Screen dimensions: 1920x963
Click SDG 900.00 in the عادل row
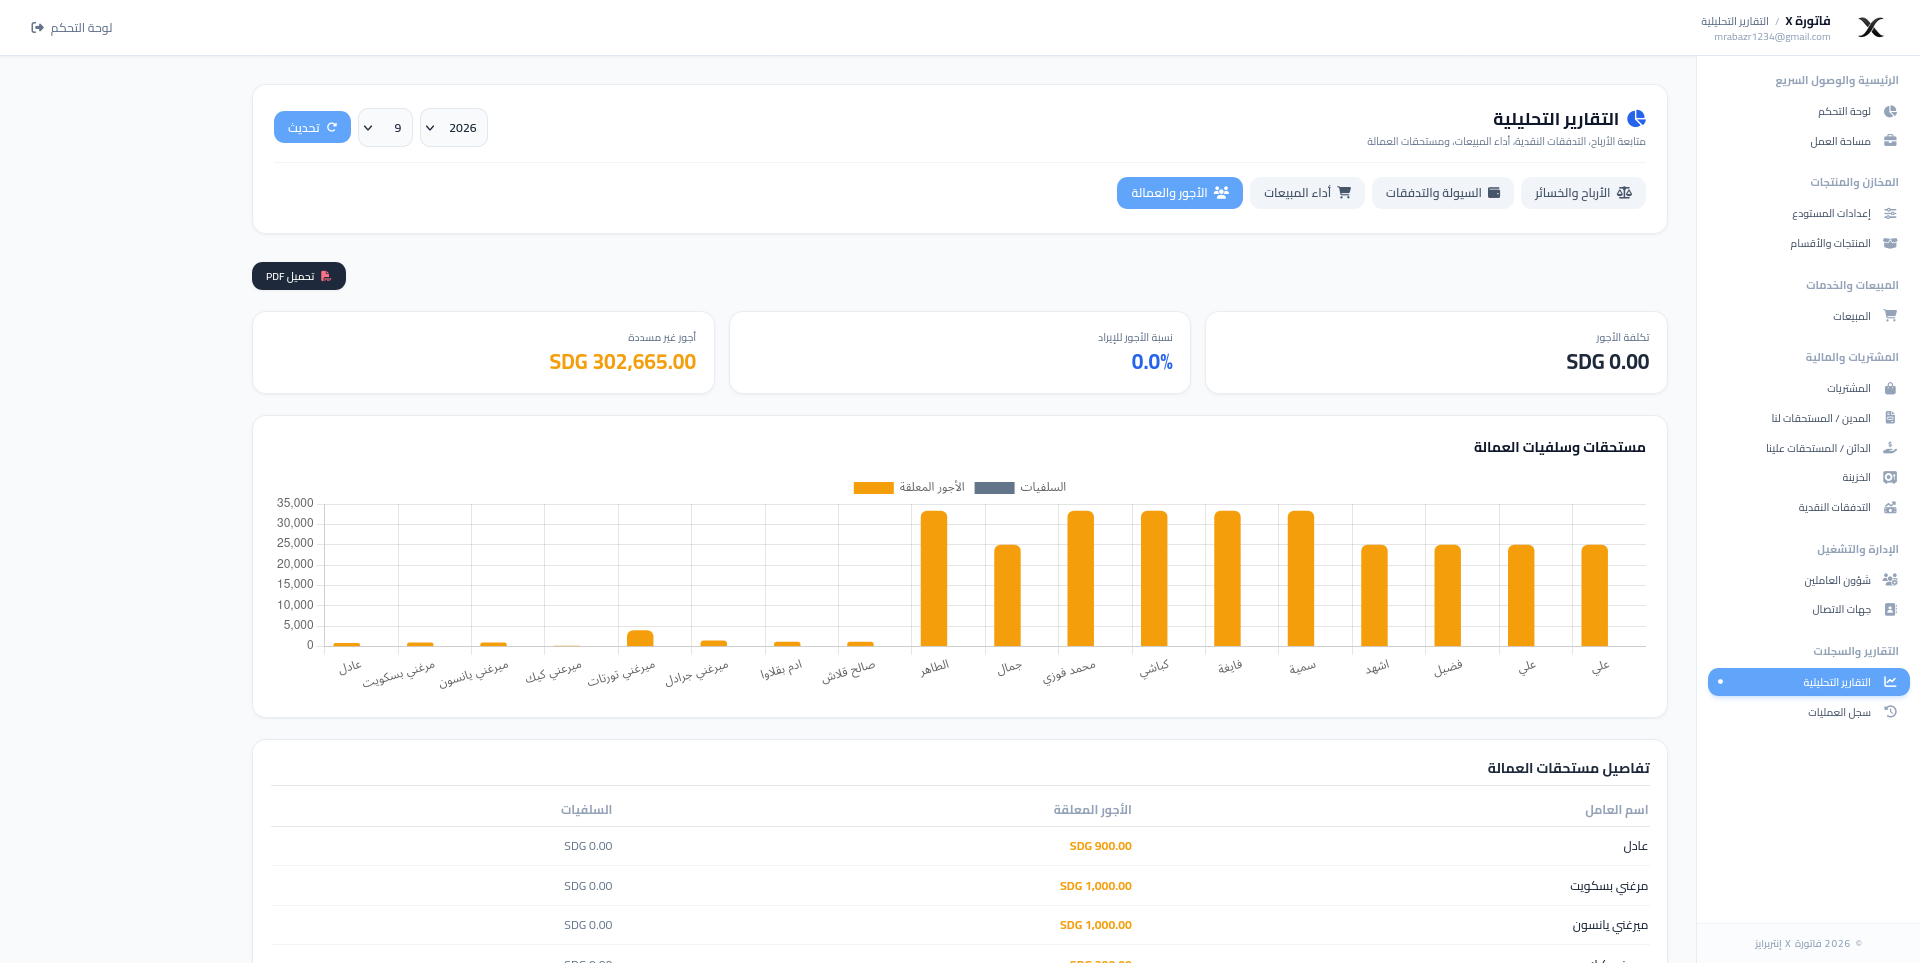pyautogui.click(x=1100, y=846)
